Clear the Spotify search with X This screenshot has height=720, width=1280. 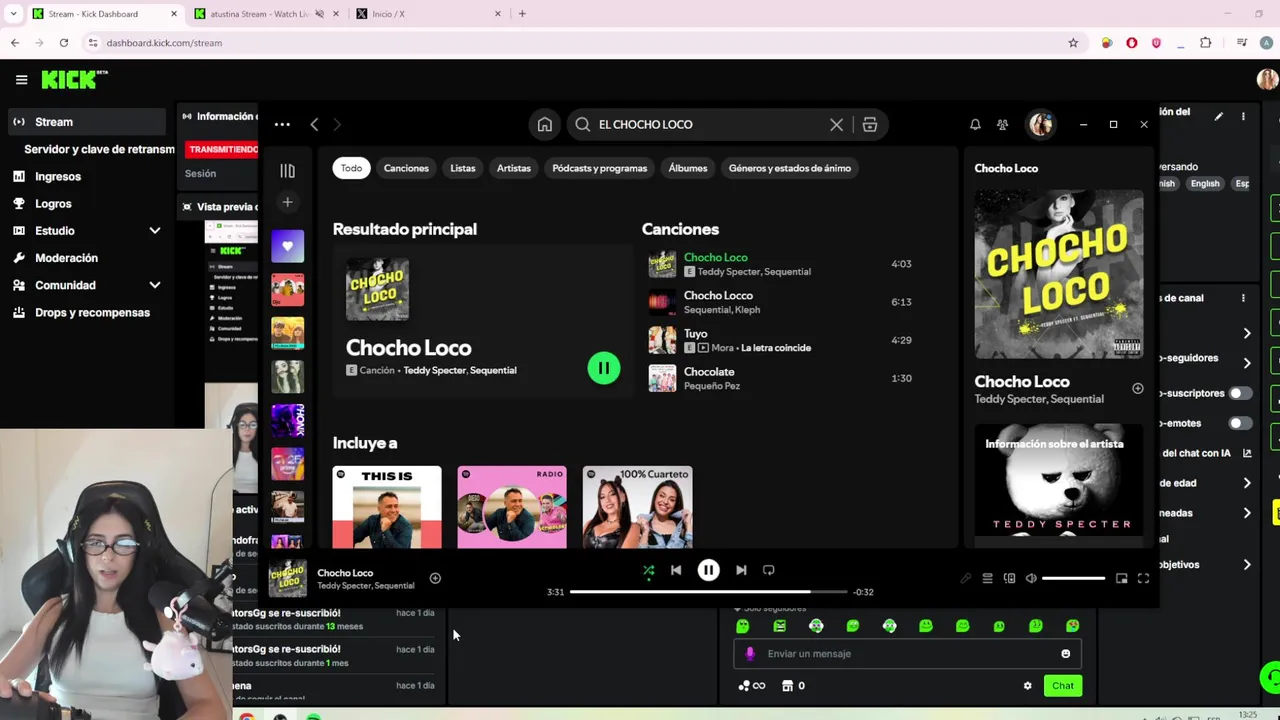coord(836,124)
